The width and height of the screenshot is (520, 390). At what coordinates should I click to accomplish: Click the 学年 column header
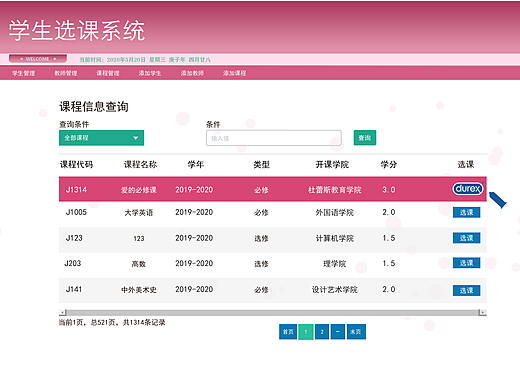coord(196,164)
